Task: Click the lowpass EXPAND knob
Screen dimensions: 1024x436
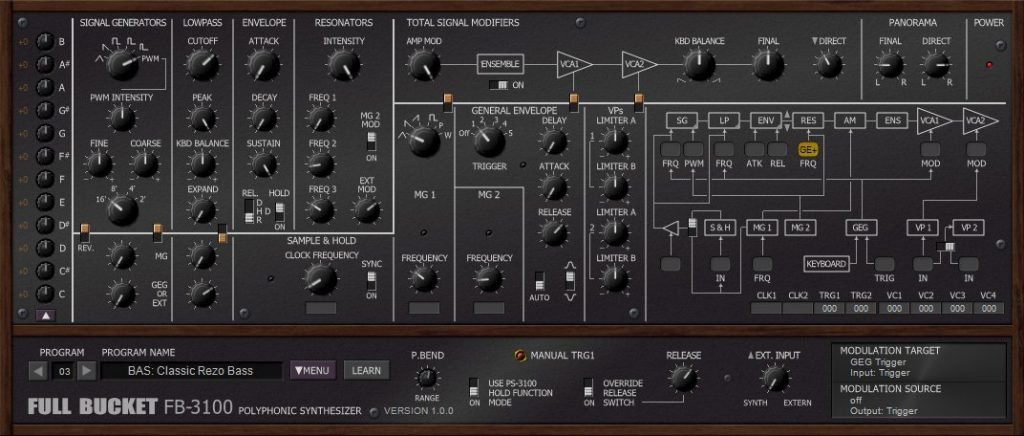Action: pos(202,210)
